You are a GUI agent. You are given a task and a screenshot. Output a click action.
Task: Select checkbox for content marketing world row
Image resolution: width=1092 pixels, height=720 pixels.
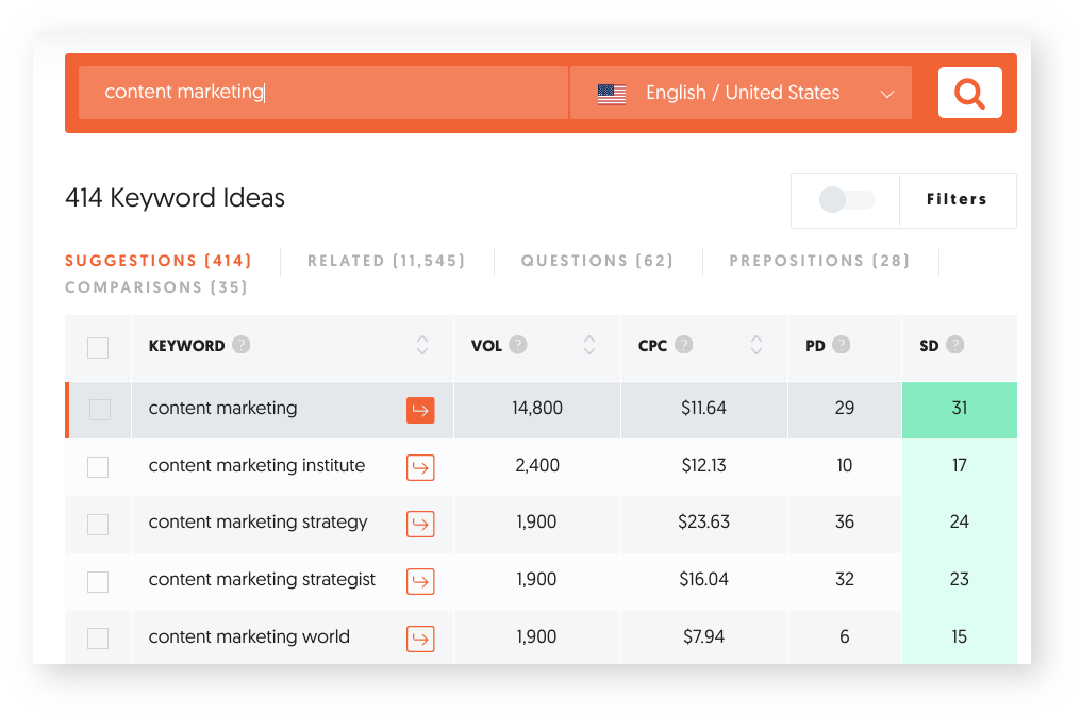tap(98, 638)
